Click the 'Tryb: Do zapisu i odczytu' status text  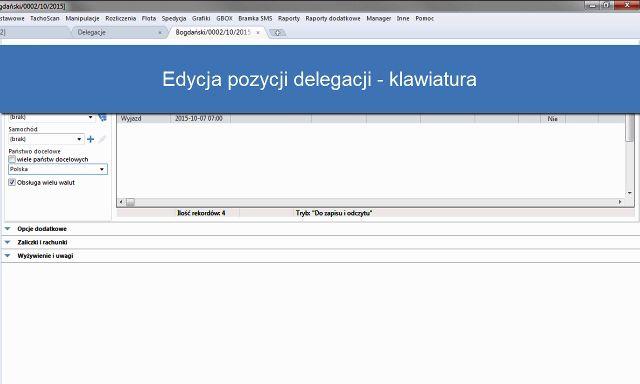point(334,213)
